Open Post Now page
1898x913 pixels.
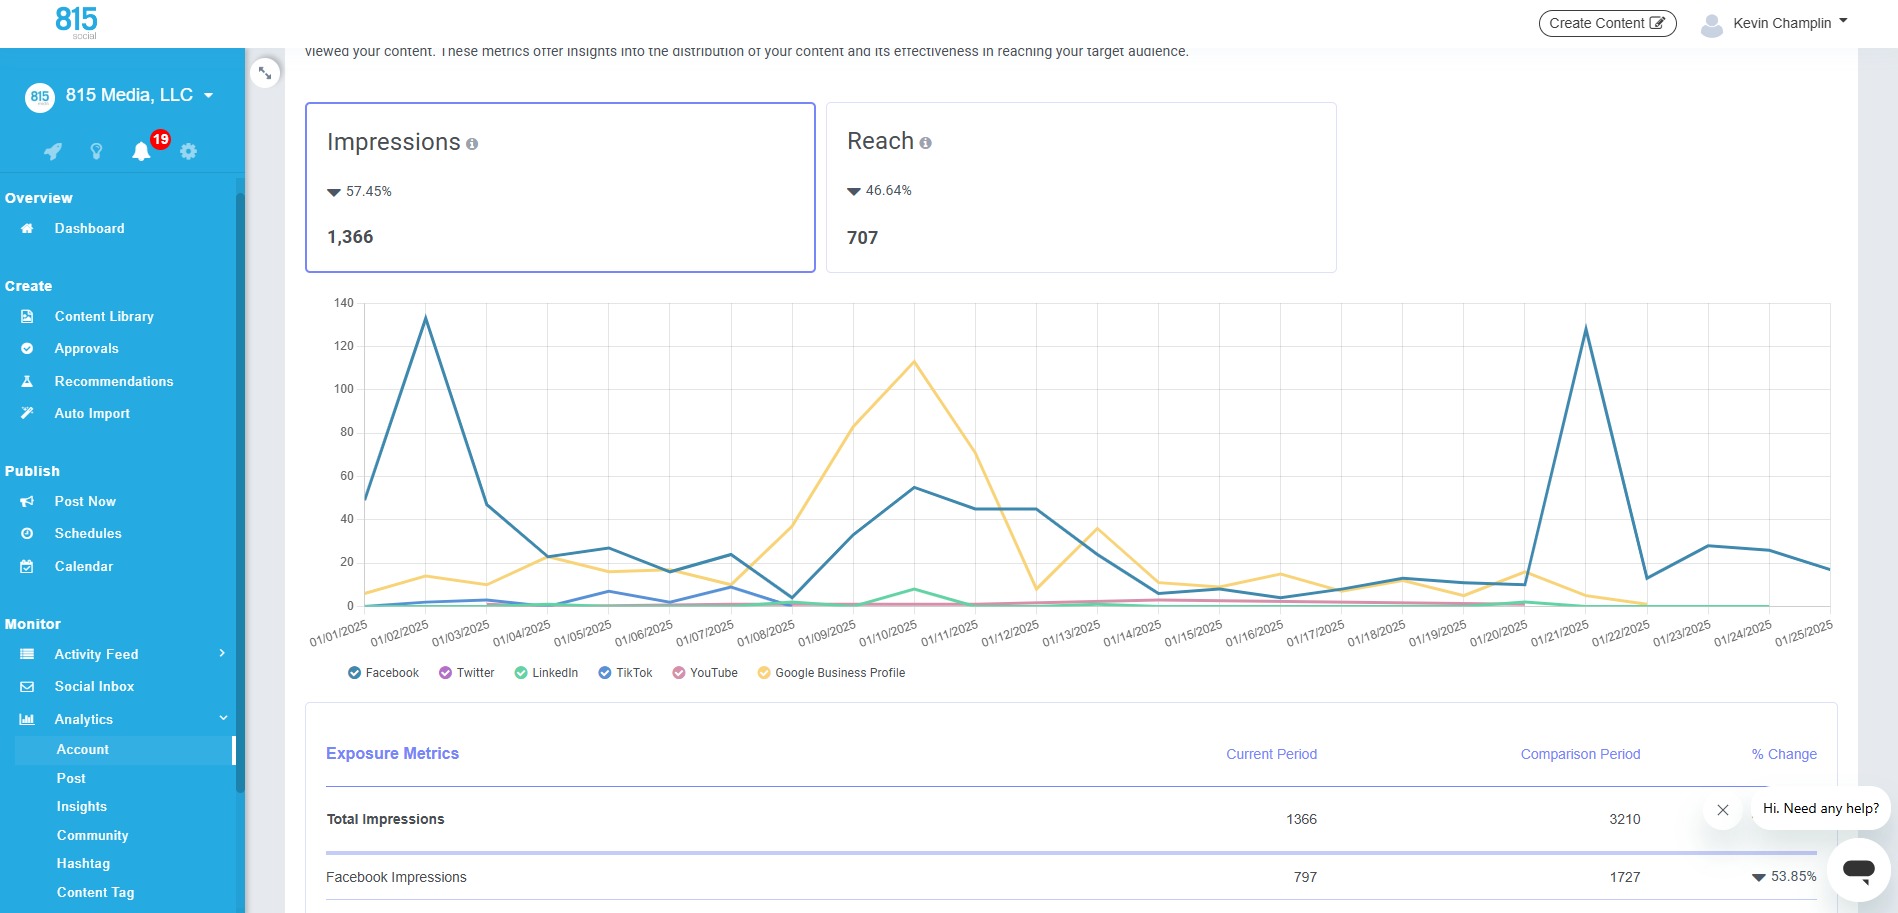click(x=85, y=501)
